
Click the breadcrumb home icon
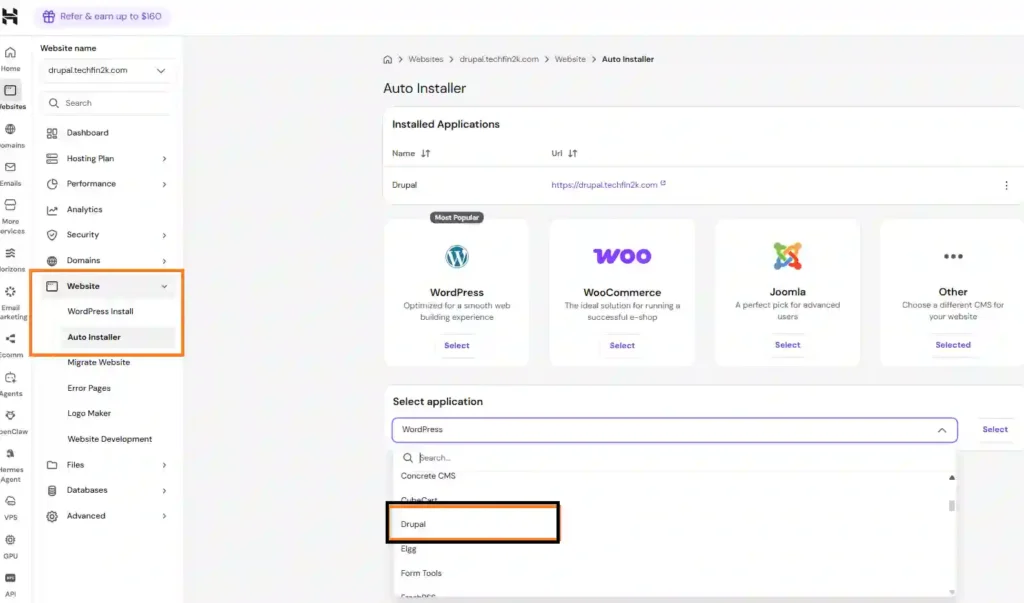pyautogui.click(x=387, y=59)
